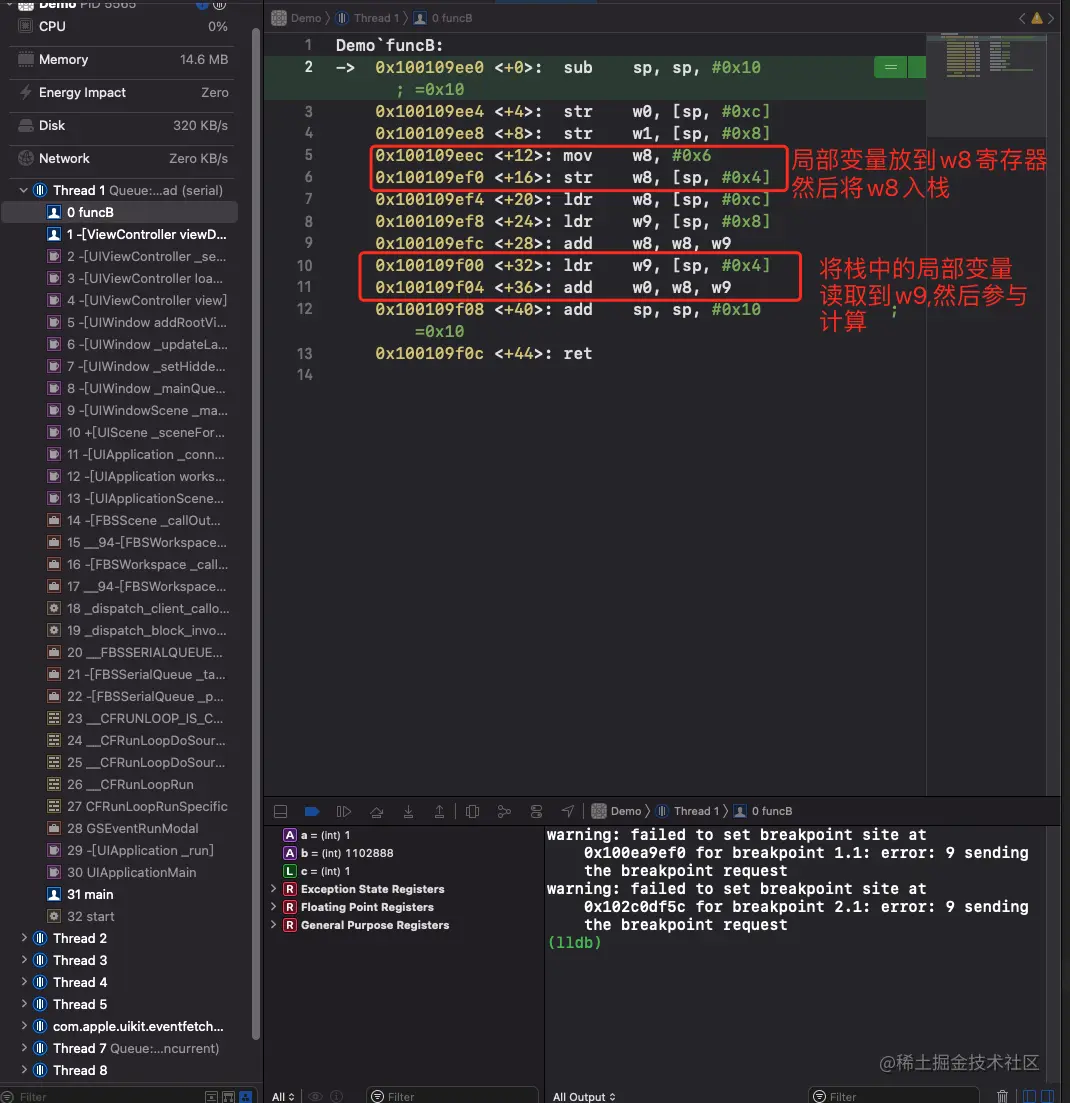Click Demo in editor jump bar

point(297,18)
